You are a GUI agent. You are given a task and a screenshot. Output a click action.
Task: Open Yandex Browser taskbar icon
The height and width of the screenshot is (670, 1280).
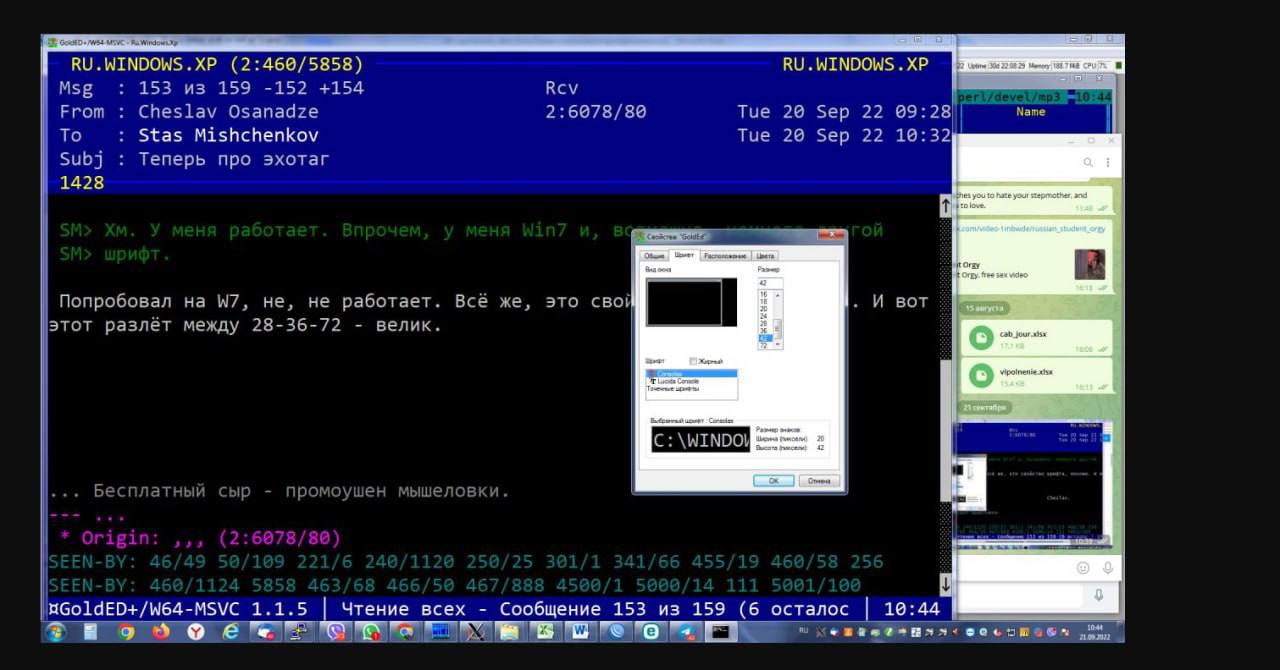(196, 632)
